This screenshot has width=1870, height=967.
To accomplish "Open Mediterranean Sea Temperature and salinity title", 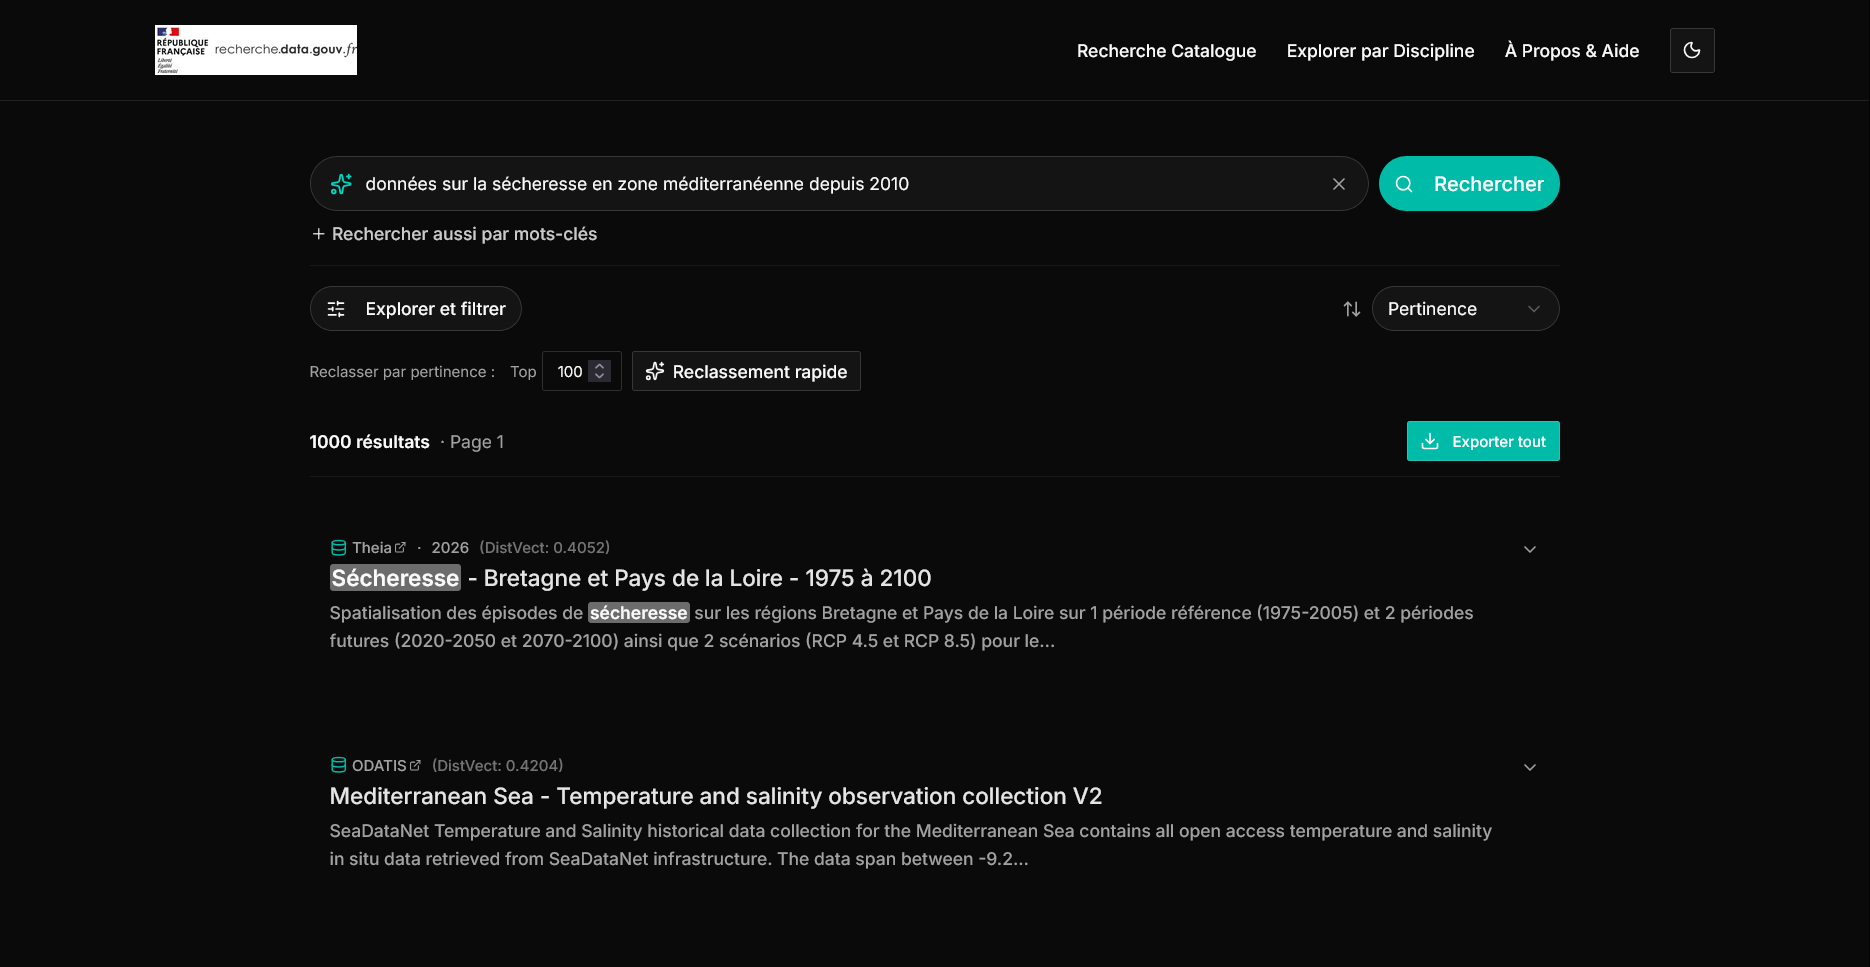I will (716, 796).
